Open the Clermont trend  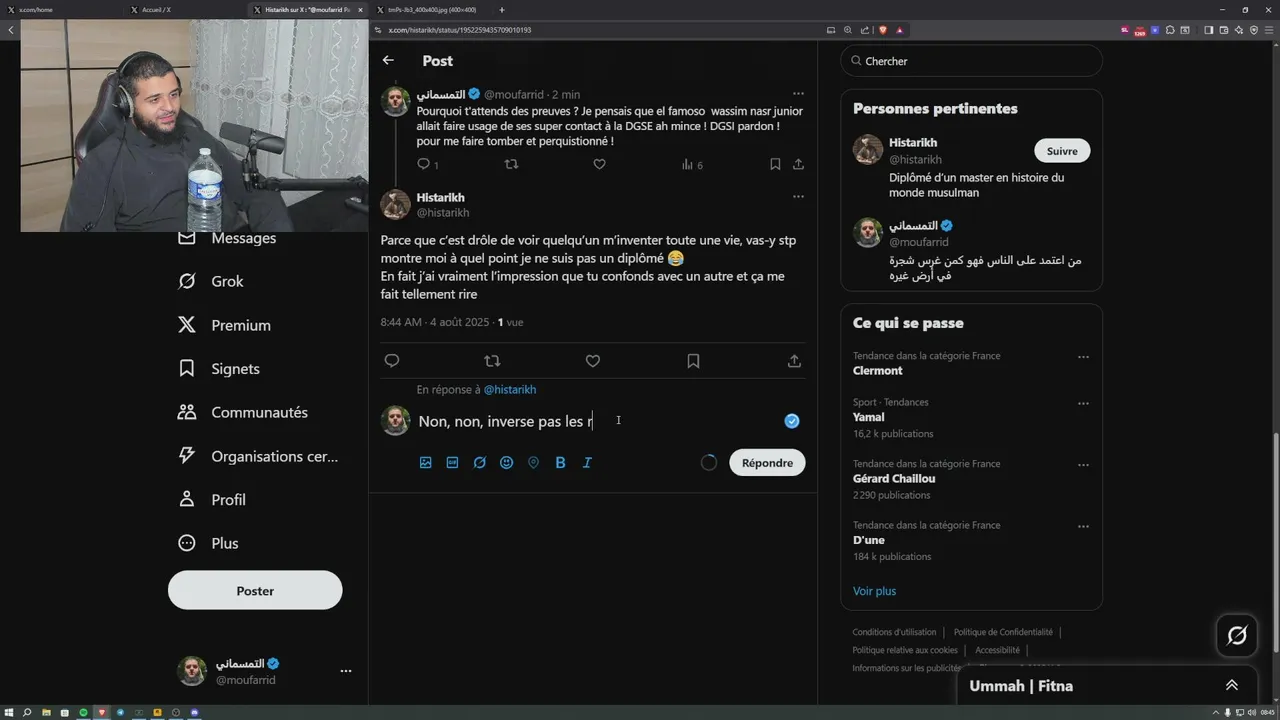tap(878, 371)
